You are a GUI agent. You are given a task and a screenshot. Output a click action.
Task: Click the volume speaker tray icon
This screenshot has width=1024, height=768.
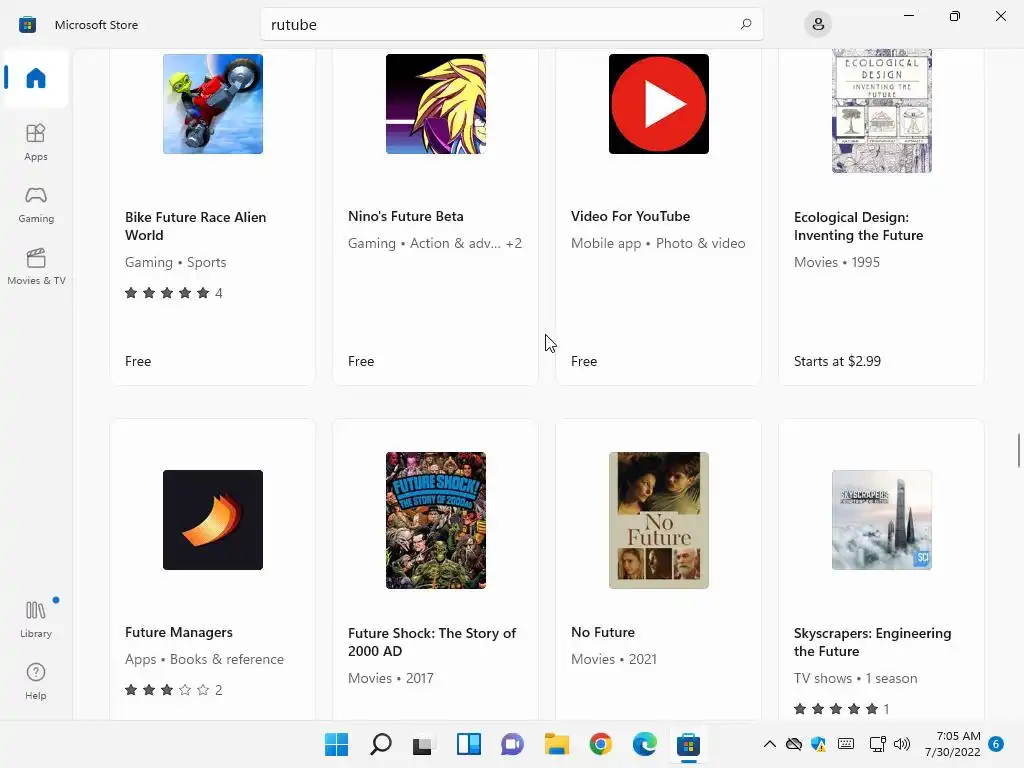tap(902, 744)
